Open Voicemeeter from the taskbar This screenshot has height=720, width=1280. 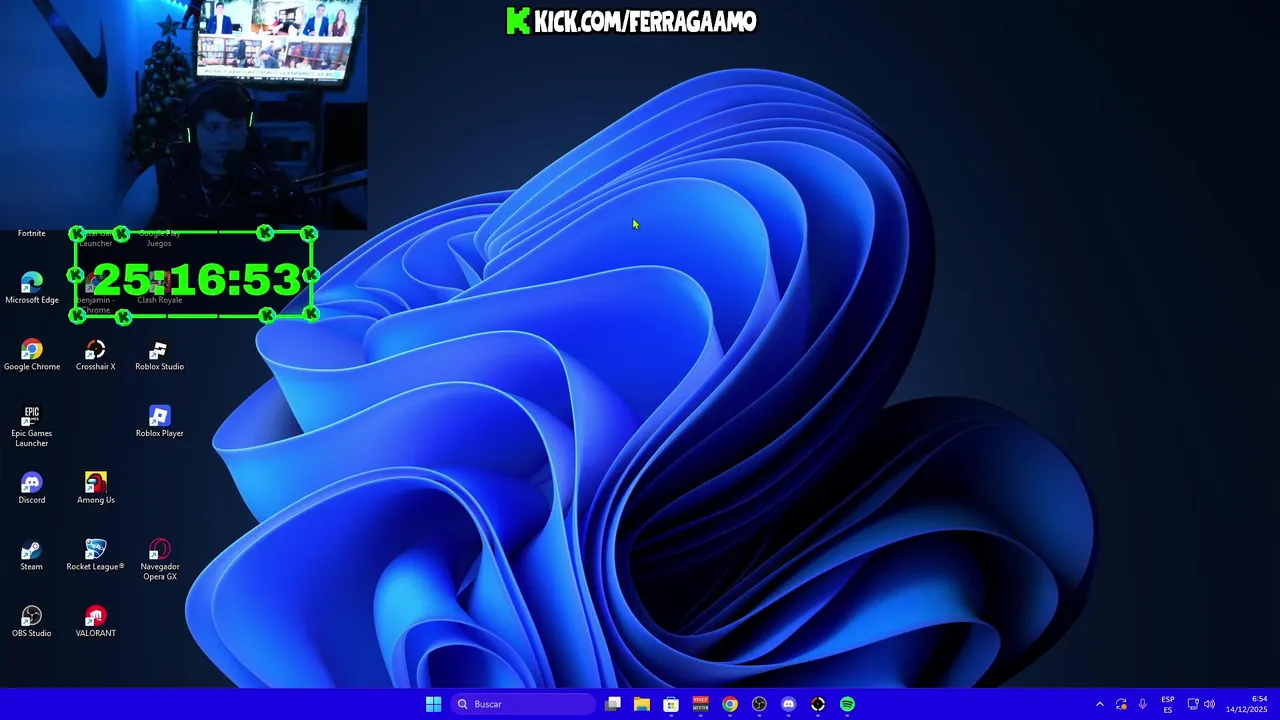point(700,704)
